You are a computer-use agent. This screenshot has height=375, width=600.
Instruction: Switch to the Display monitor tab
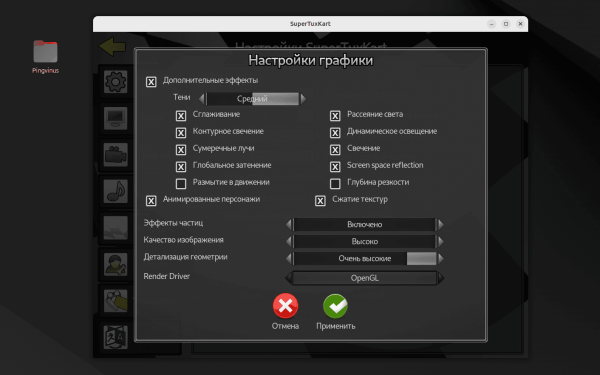[115, 118]
